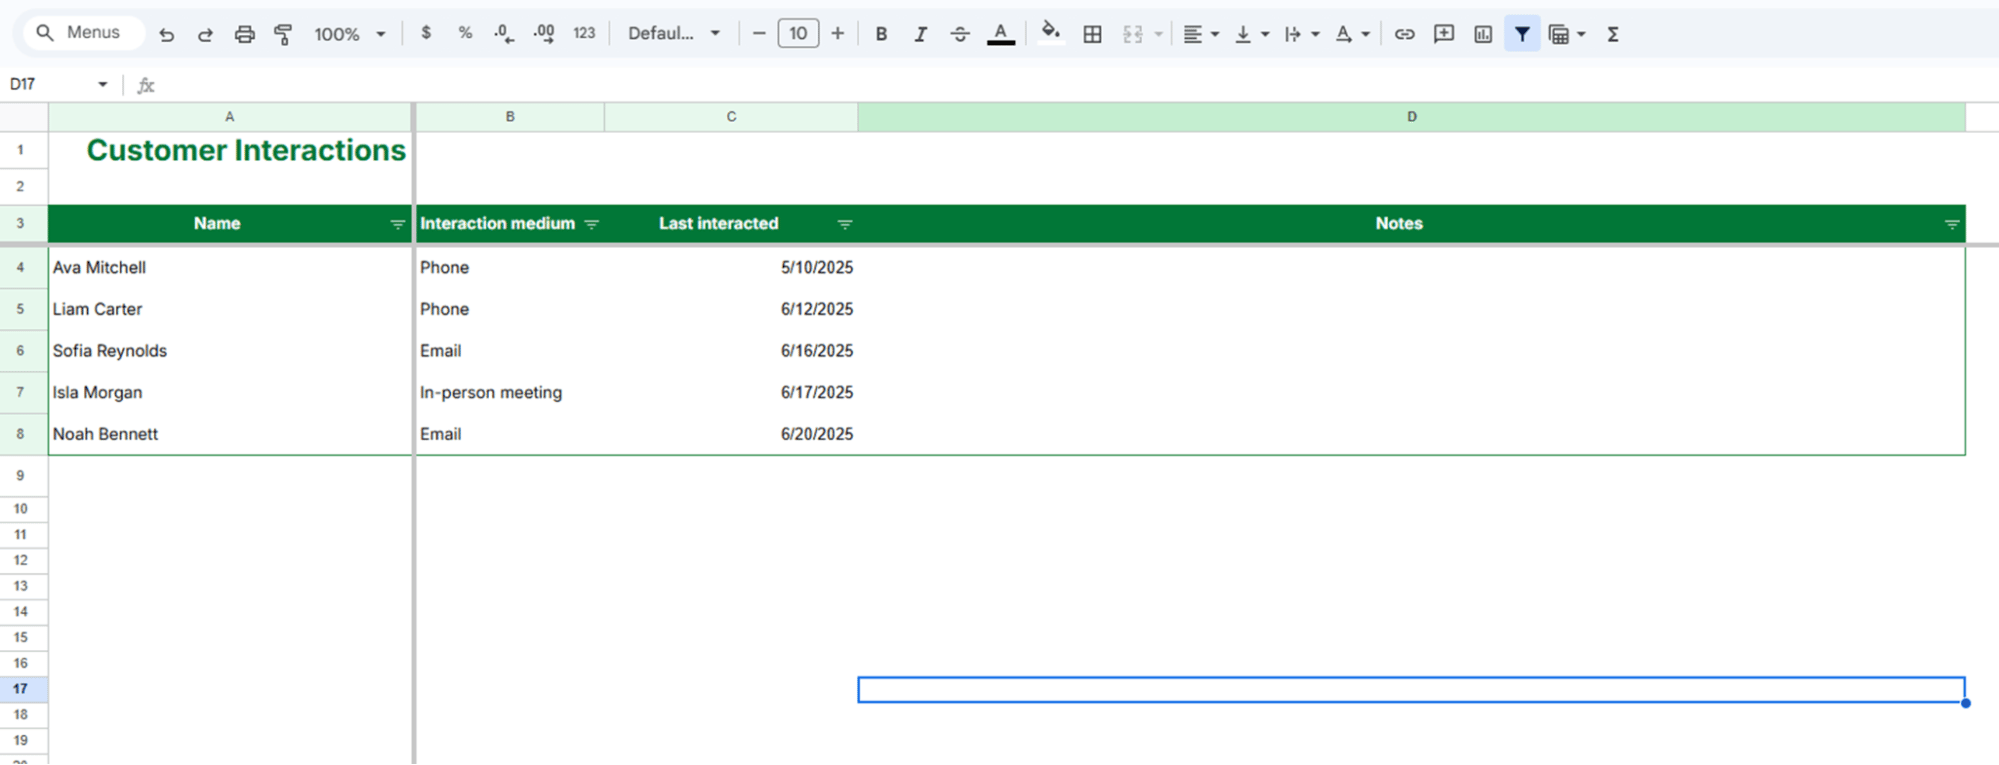
Task: Open the Functions sigma menu
Action: tap(1613, 34)
